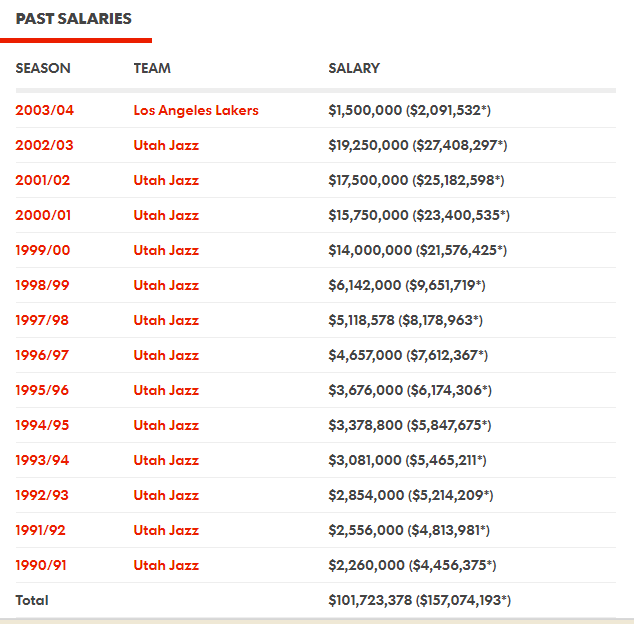Click Utah Jazz next to 2000/01

click(x=166, y=215)
